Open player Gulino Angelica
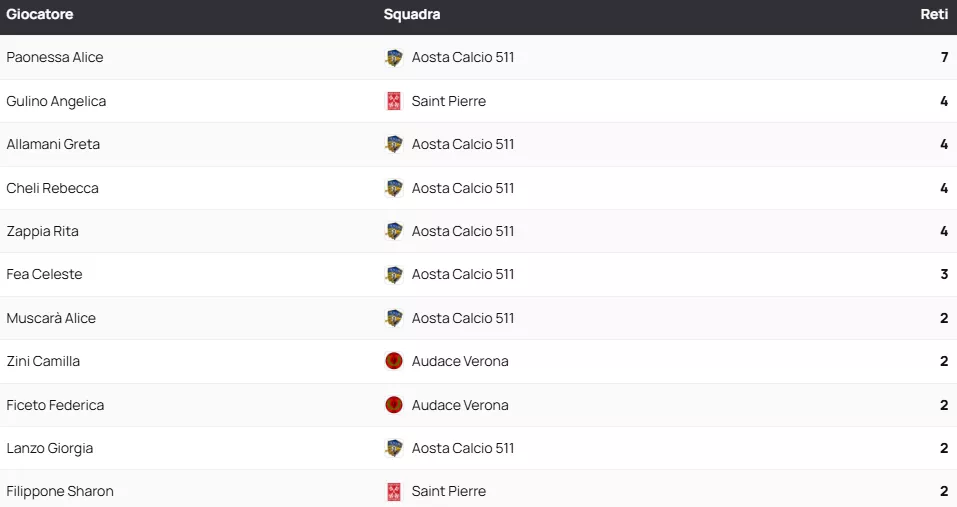The height and width of the screenshot is (507, 957). 56,101
